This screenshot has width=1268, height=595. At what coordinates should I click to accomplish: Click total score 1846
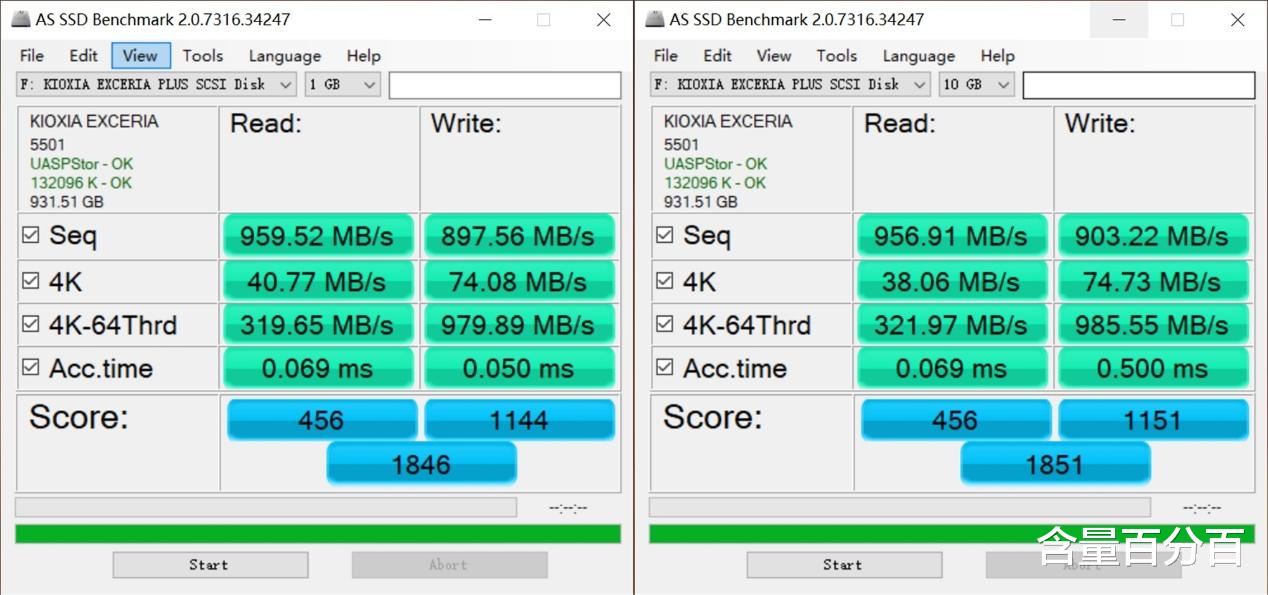[x=421, y=464]
